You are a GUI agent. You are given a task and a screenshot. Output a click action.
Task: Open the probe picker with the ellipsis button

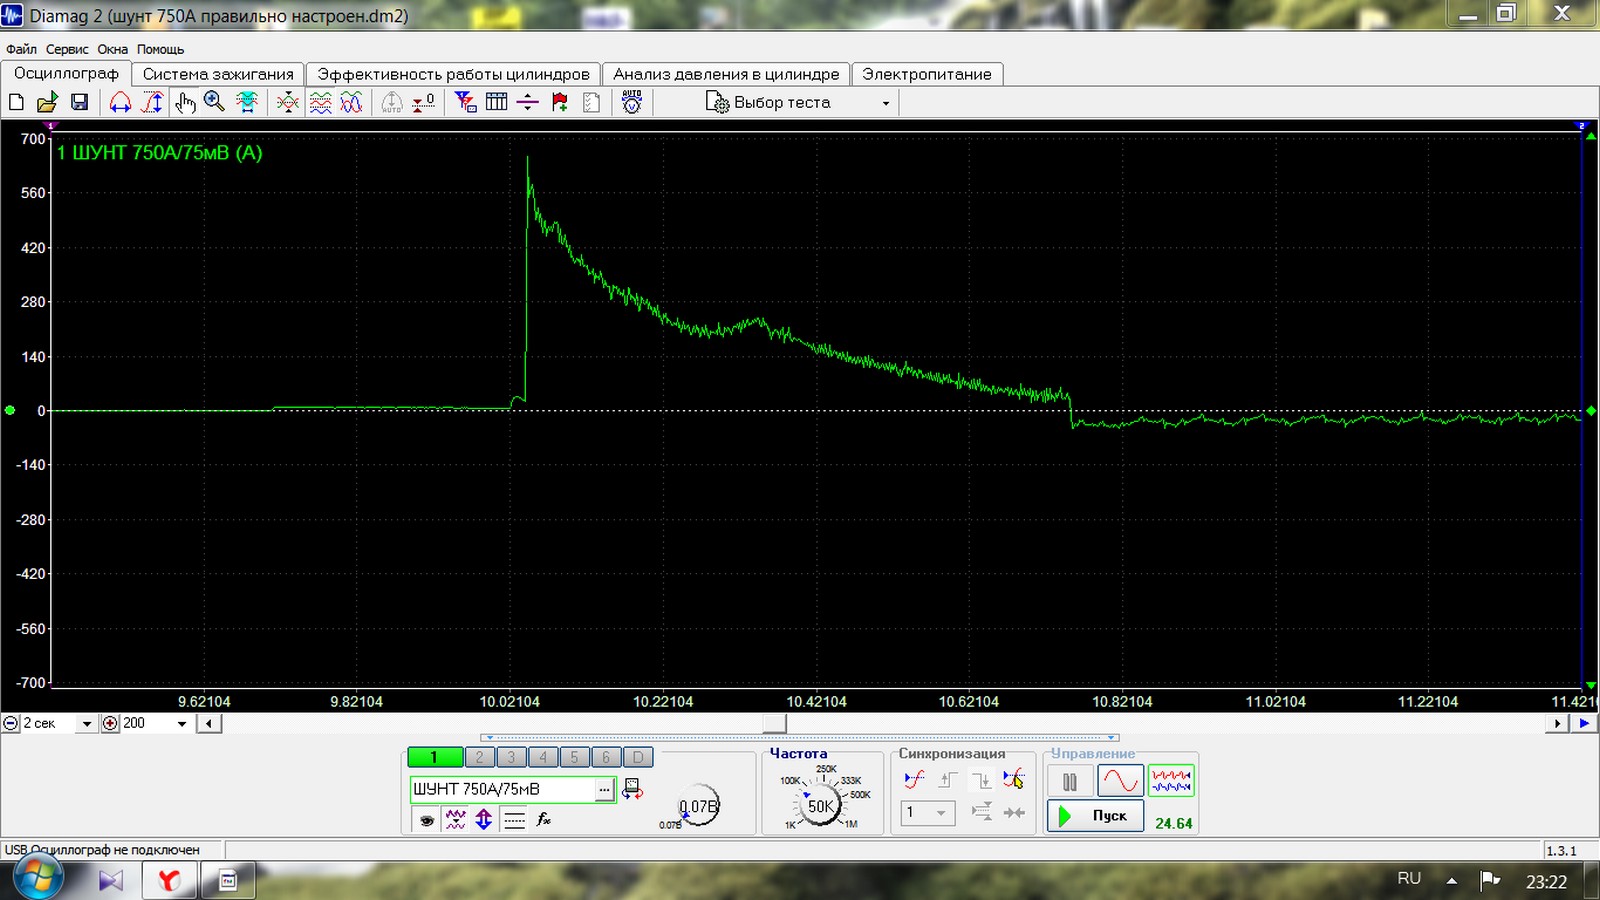(x=604, y=789)
